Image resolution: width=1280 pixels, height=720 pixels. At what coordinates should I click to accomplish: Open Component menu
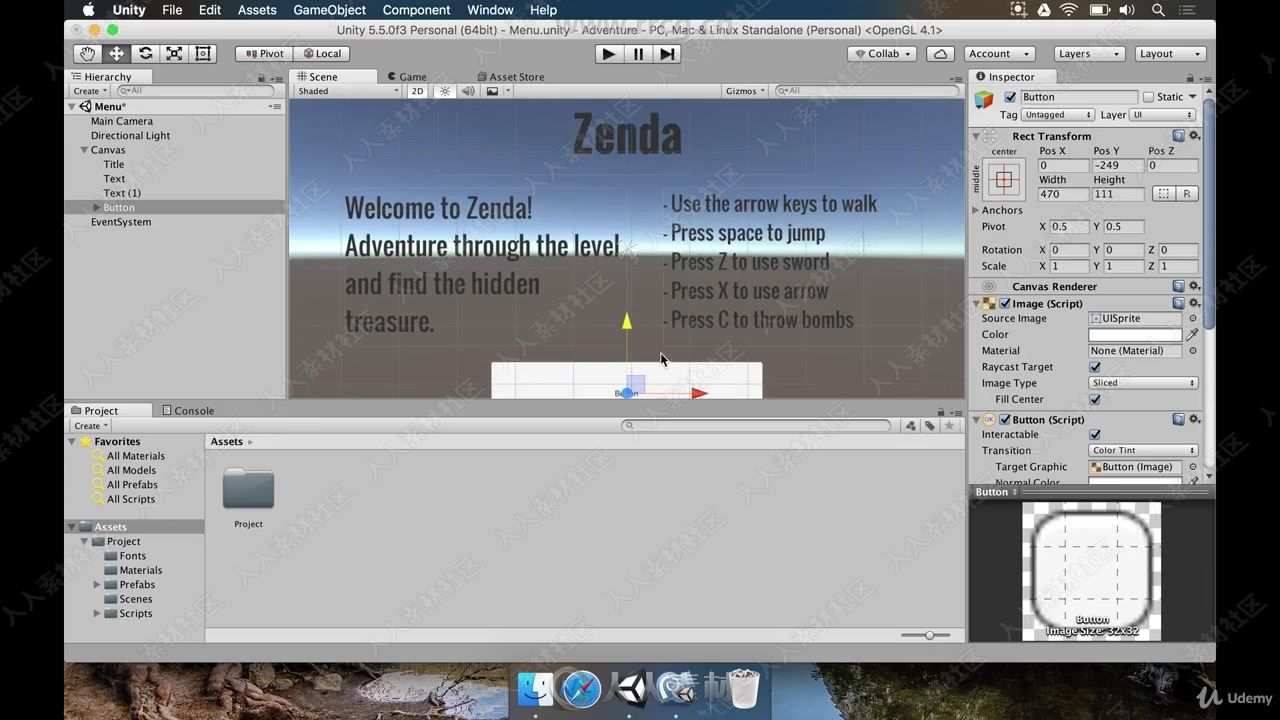[x=416, y=10]
